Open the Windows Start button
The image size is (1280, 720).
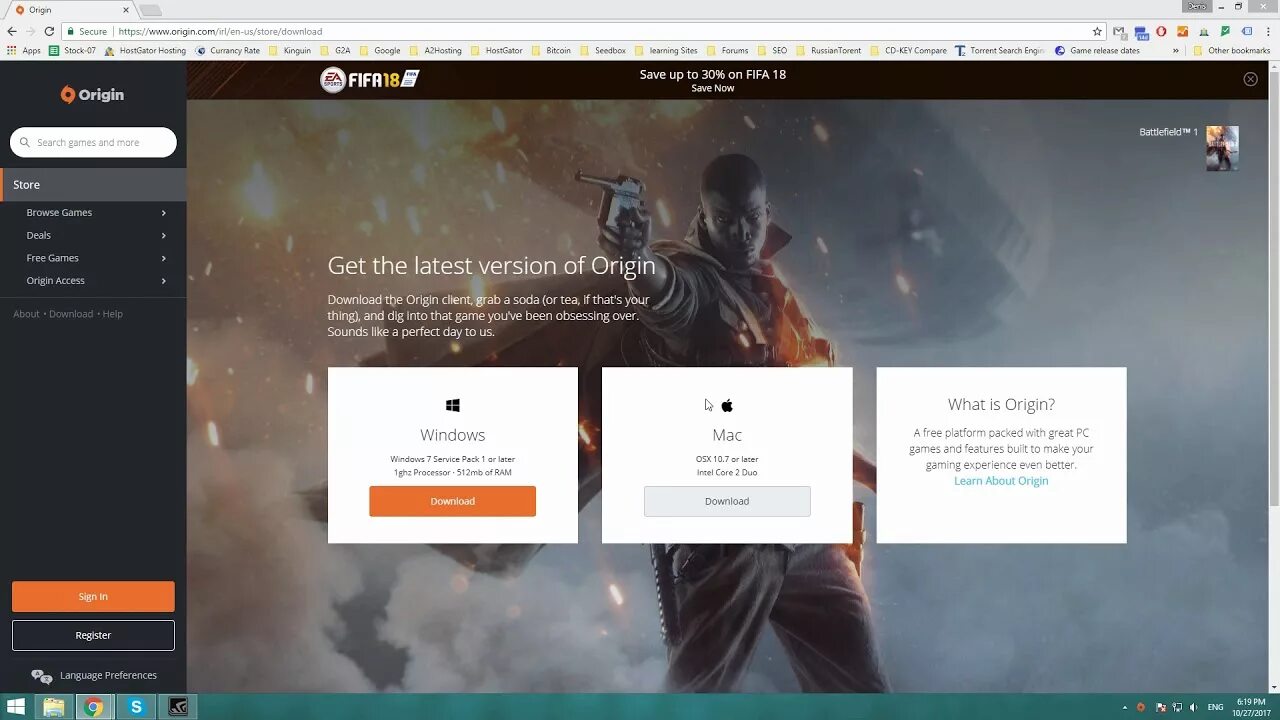[x=16, y=707]
